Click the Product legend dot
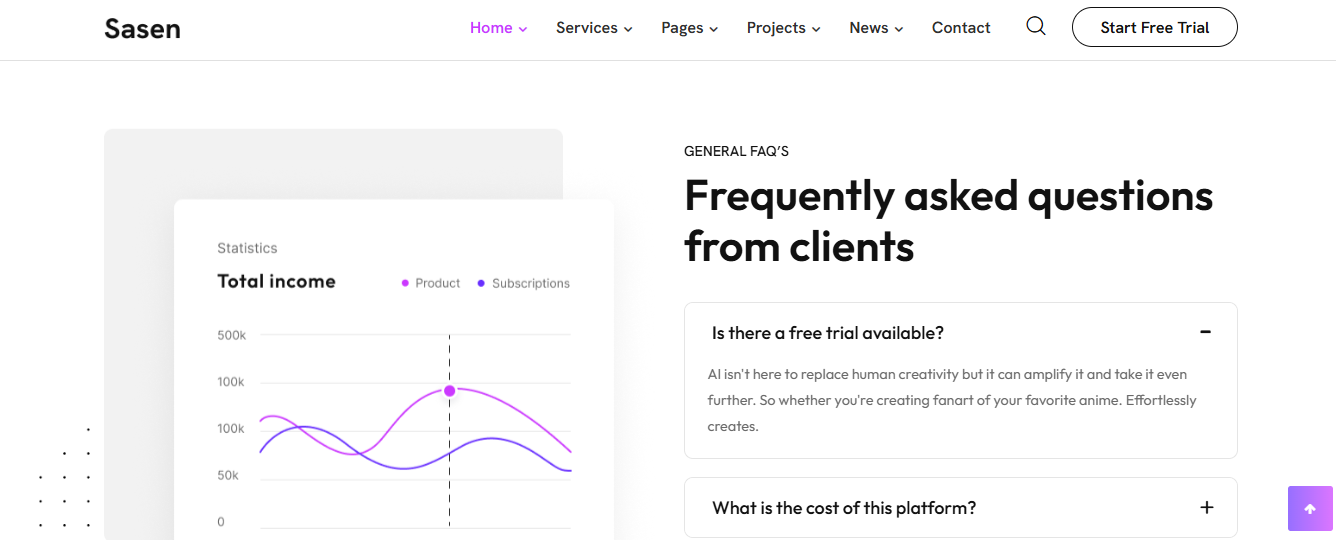This screenshot has height=540, width=1336. click(405, 283)
